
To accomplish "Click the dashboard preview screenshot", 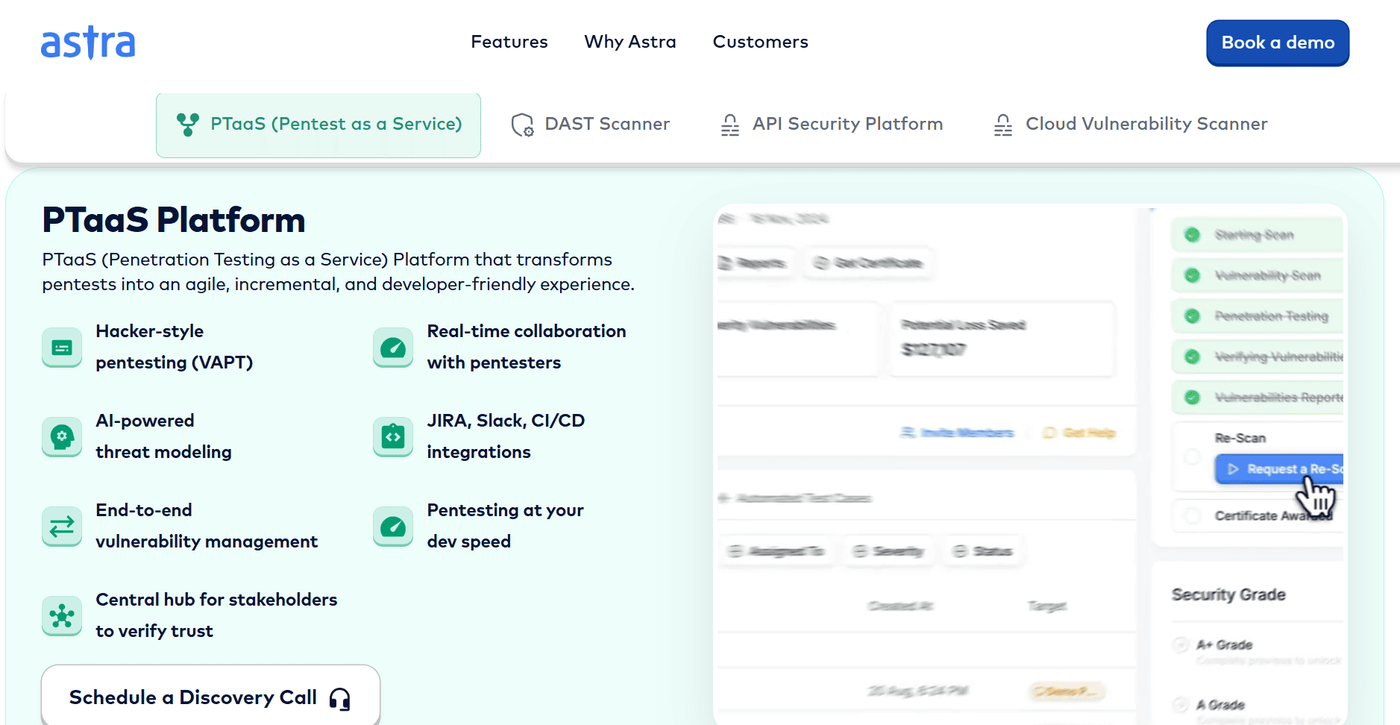I will pos(1031,464).
